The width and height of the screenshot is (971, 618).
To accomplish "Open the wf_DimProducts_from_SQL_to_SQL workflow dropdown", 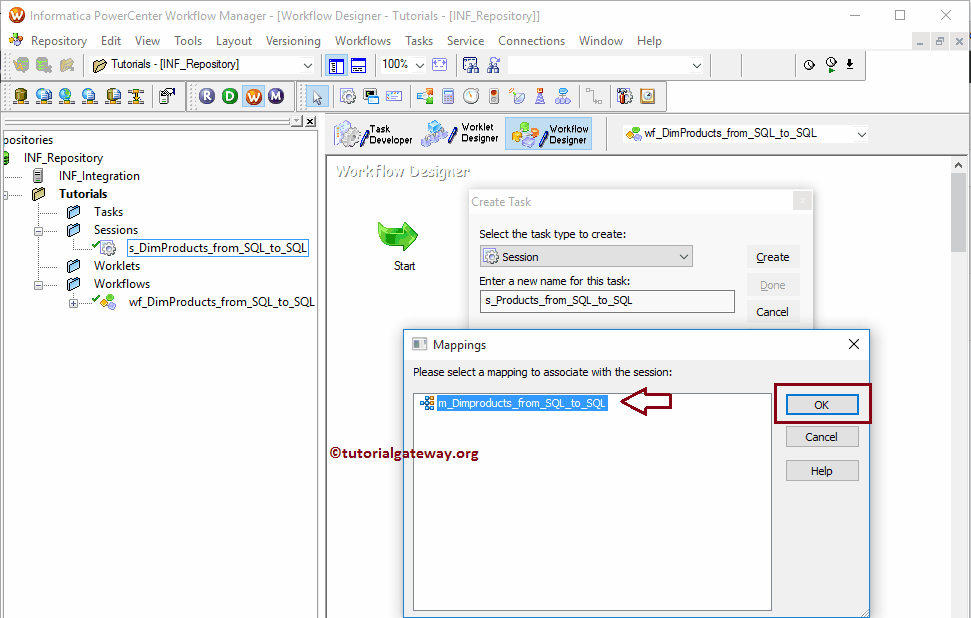I will tap(861, 134).
